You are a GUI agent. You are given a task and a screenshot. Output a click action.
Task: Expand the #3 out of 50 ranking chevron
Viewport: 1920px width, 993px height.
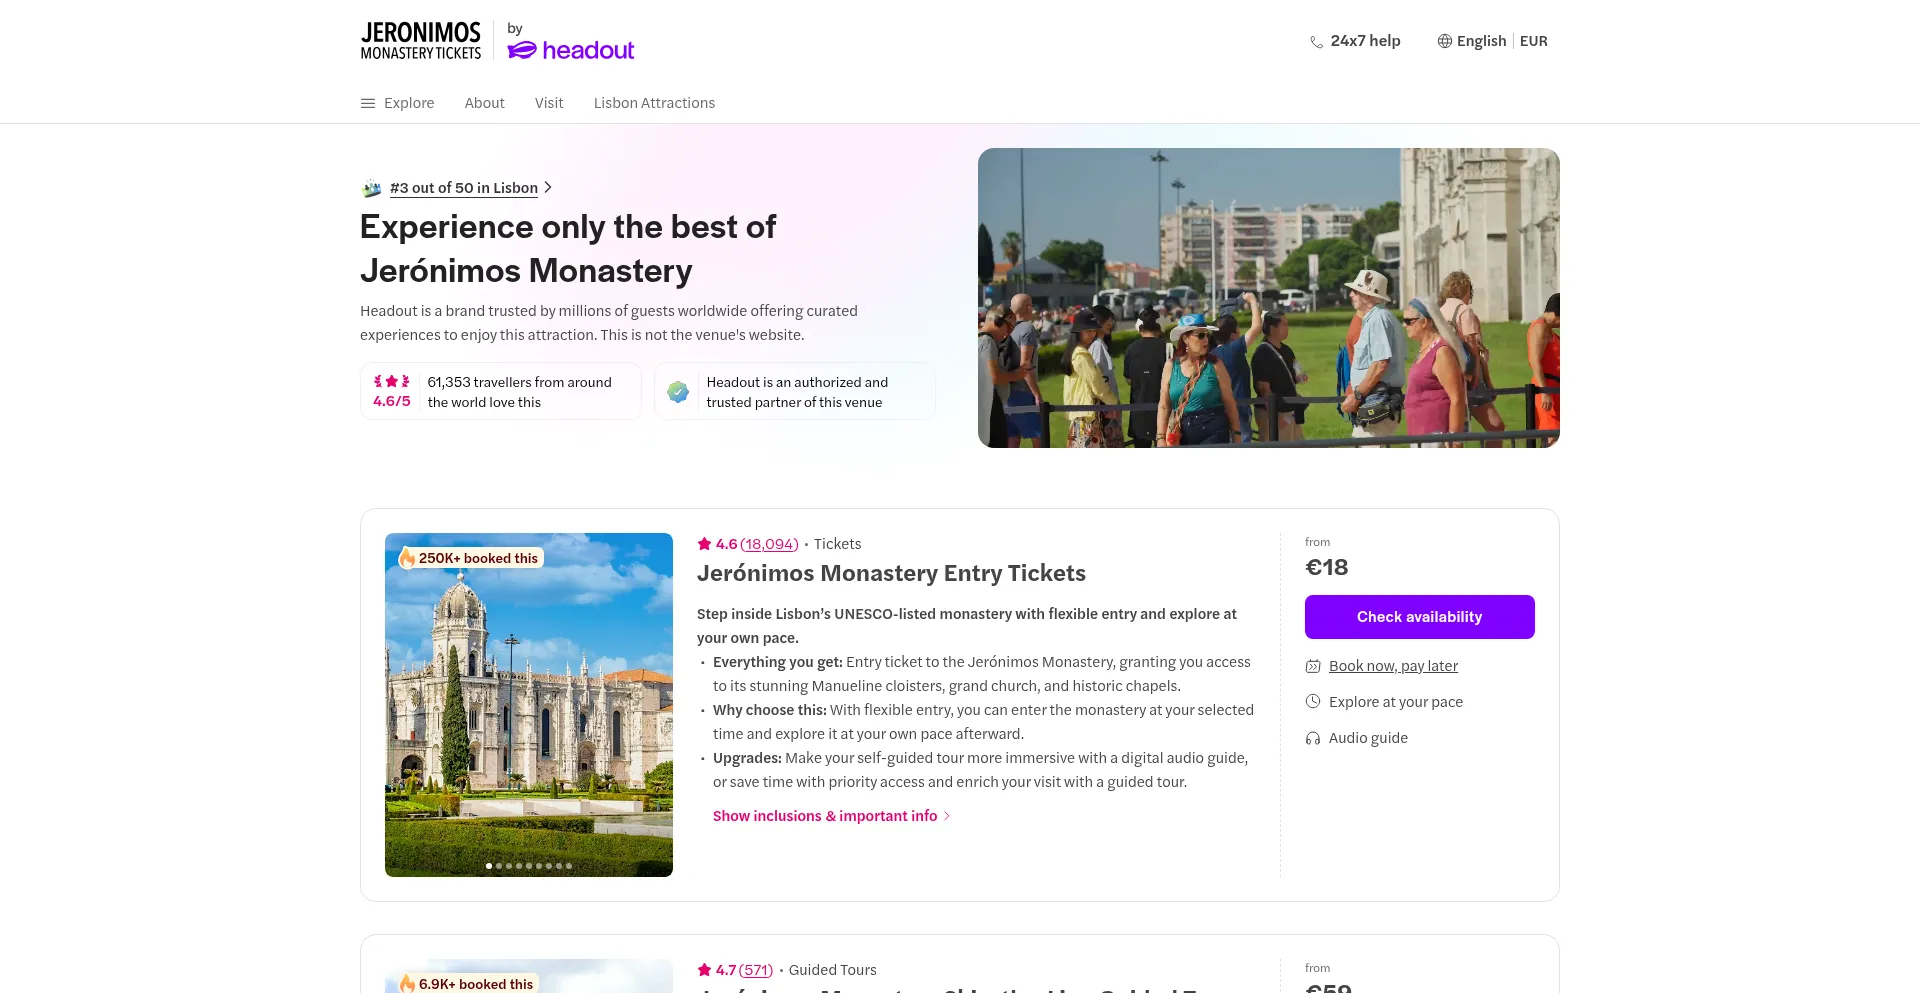tap(548, 188)
